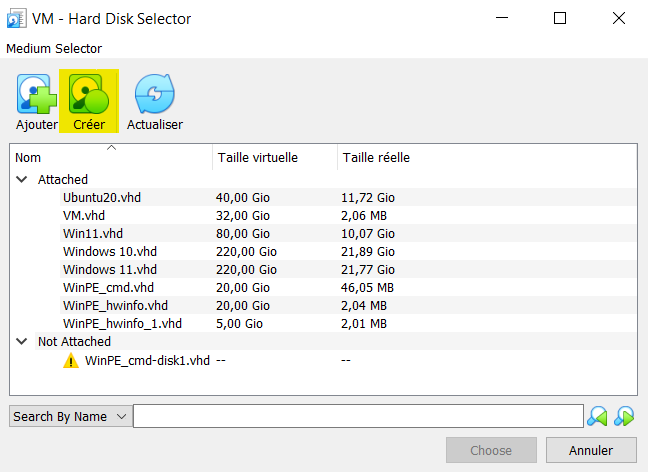The image size is (648, 472).
Task: Sort list by Nom column header
Action: coord(110,158)
